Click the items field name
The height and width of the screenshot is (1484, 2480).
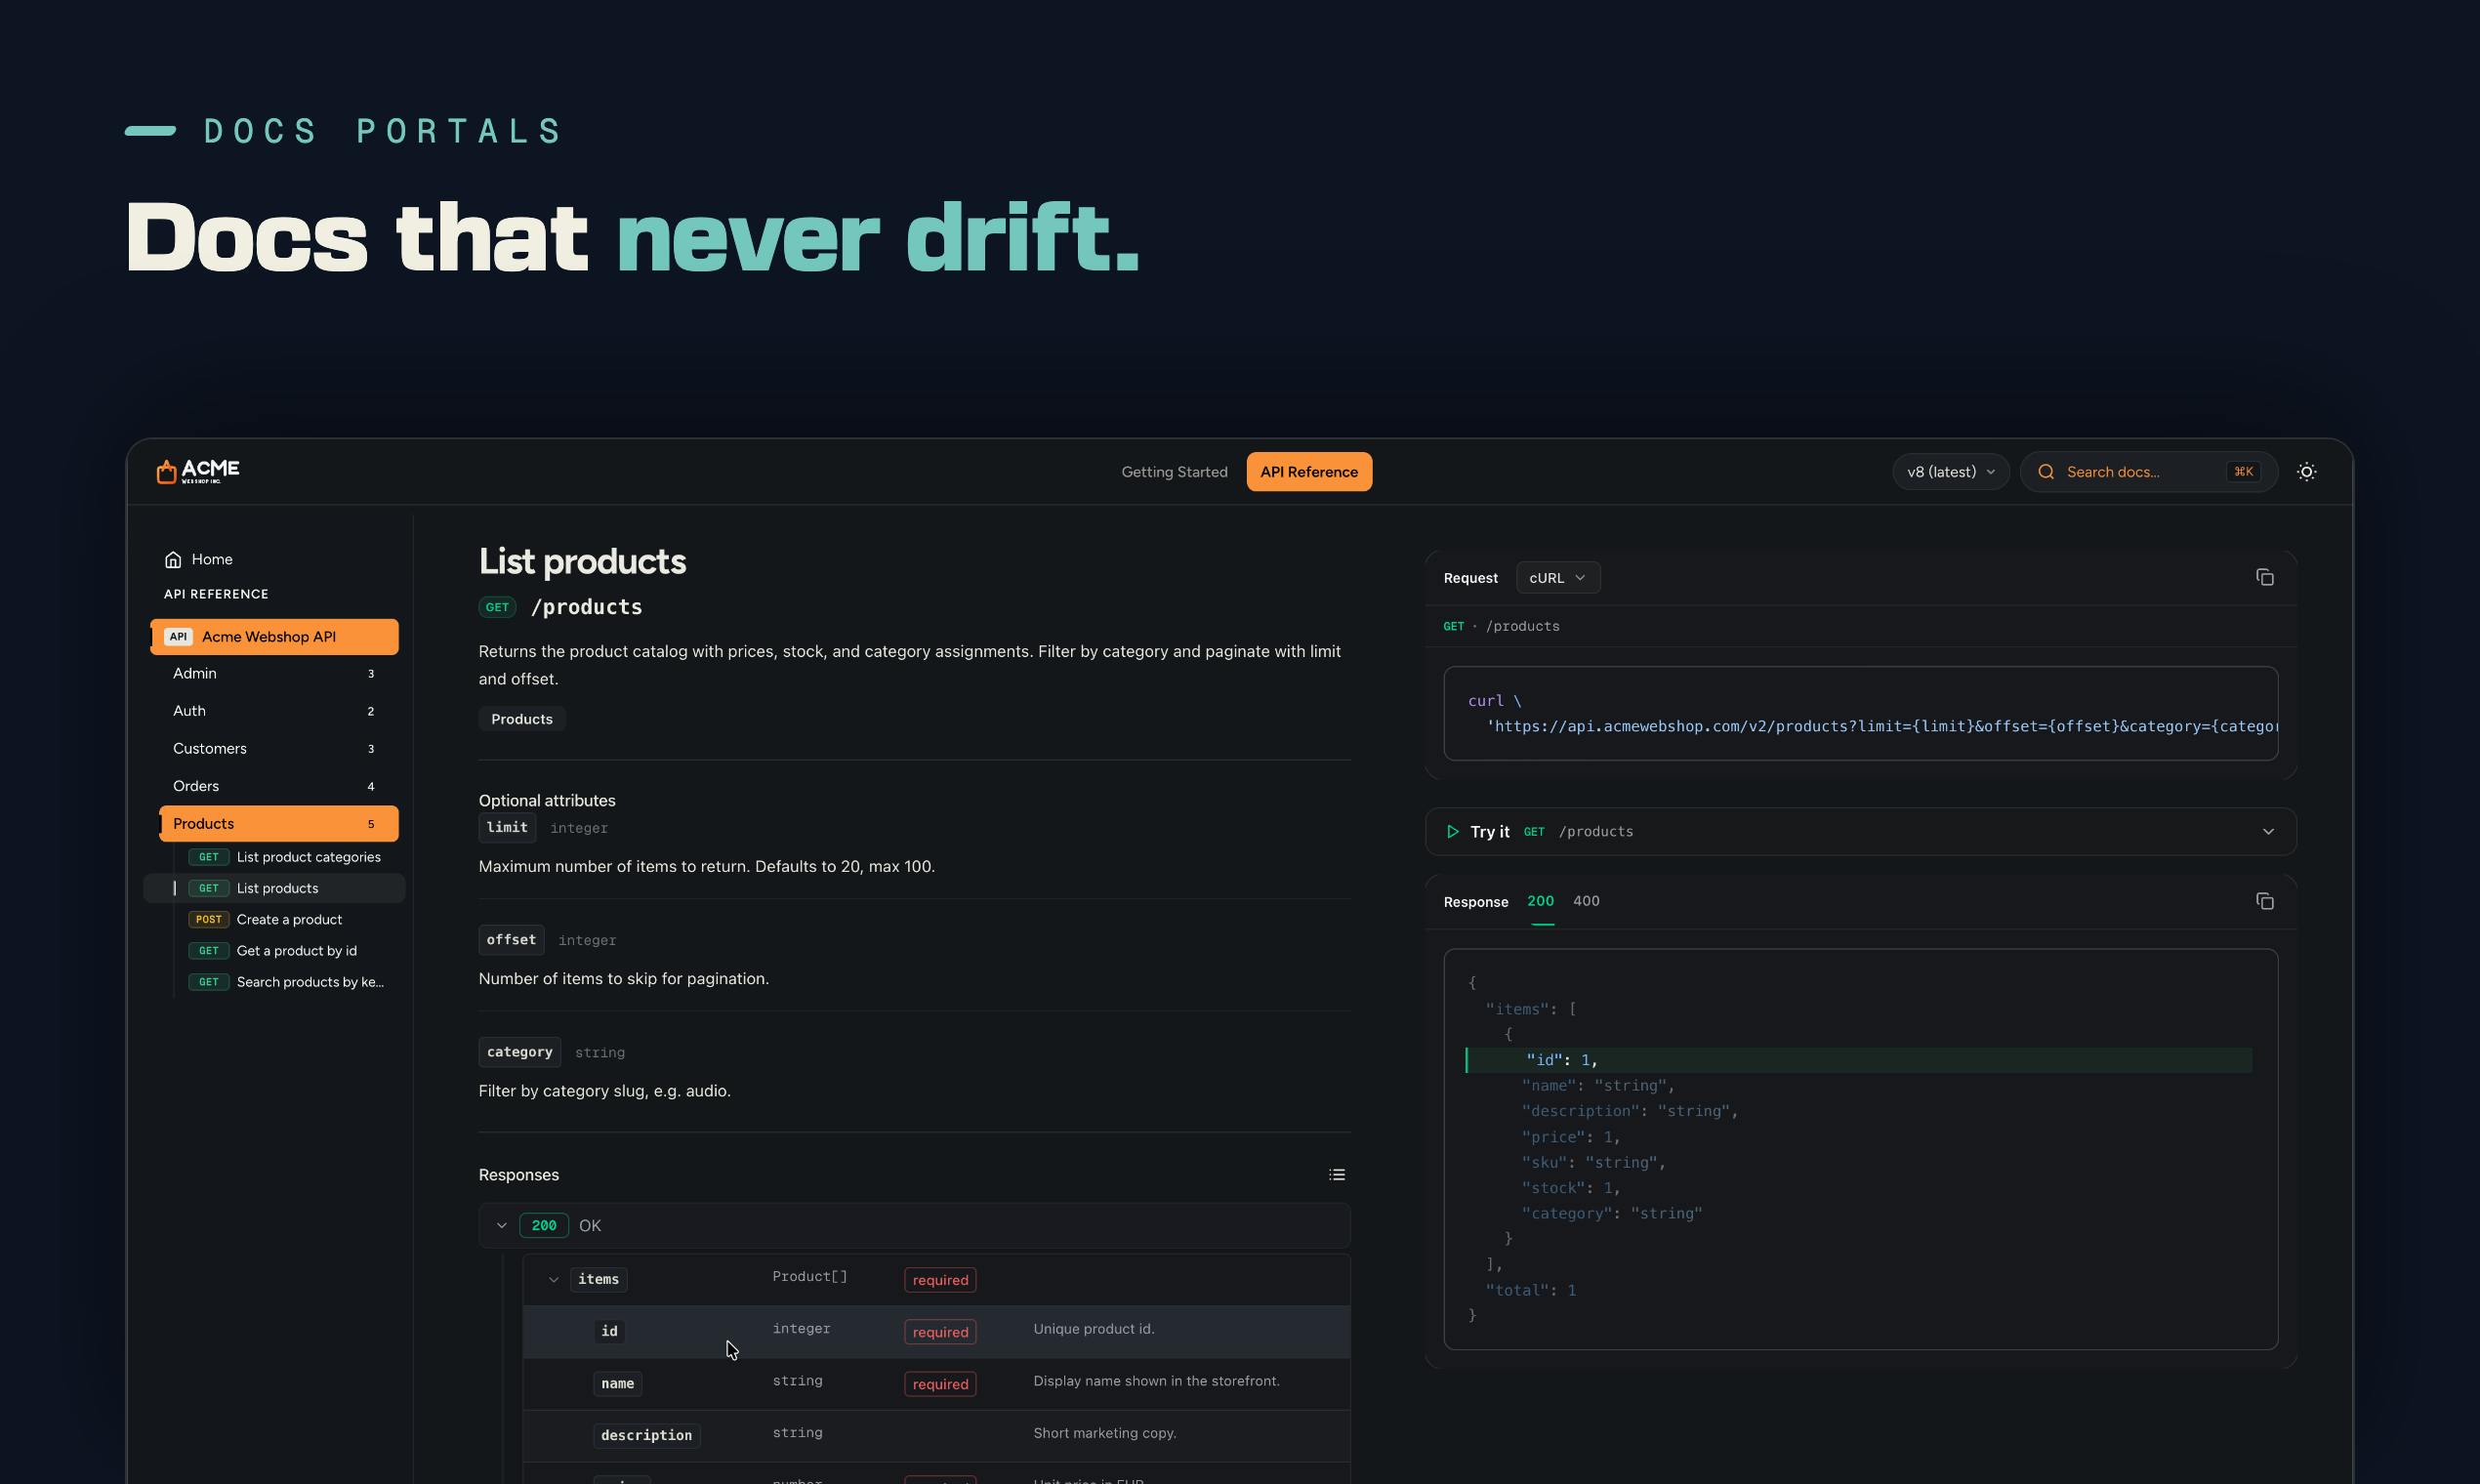pyautogui.click(x=598, y=1280)
